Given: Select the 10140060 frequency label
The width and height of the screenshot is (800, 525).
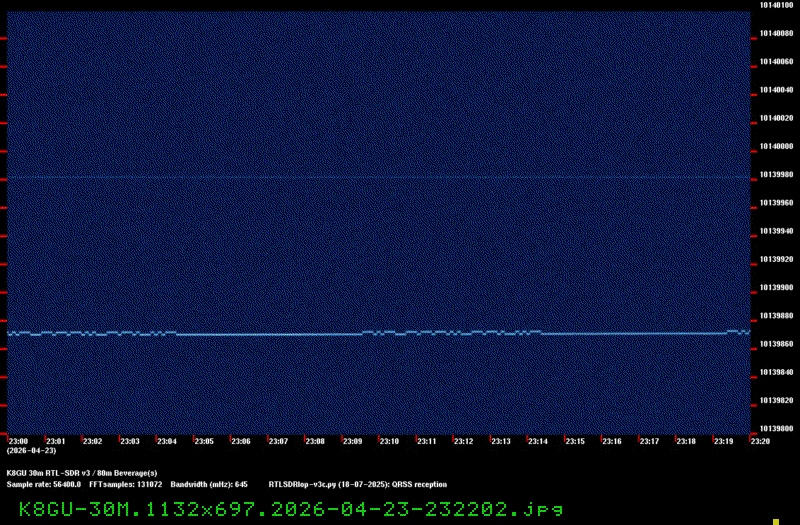Looking at the screenshot, I should point(777,62).
